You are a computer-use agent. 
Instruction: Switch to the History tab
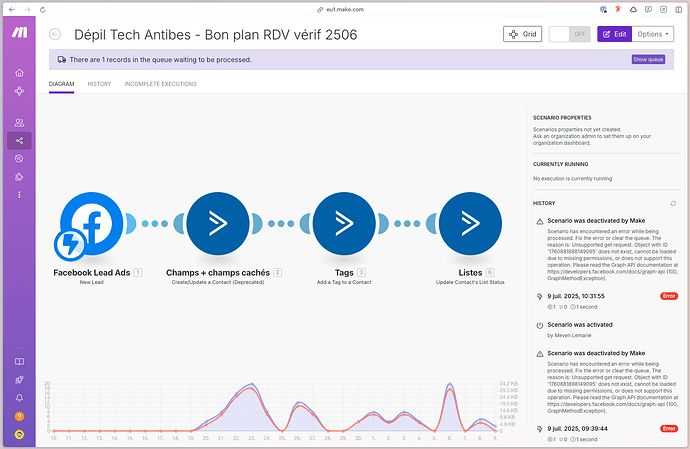tap(99, 84)
